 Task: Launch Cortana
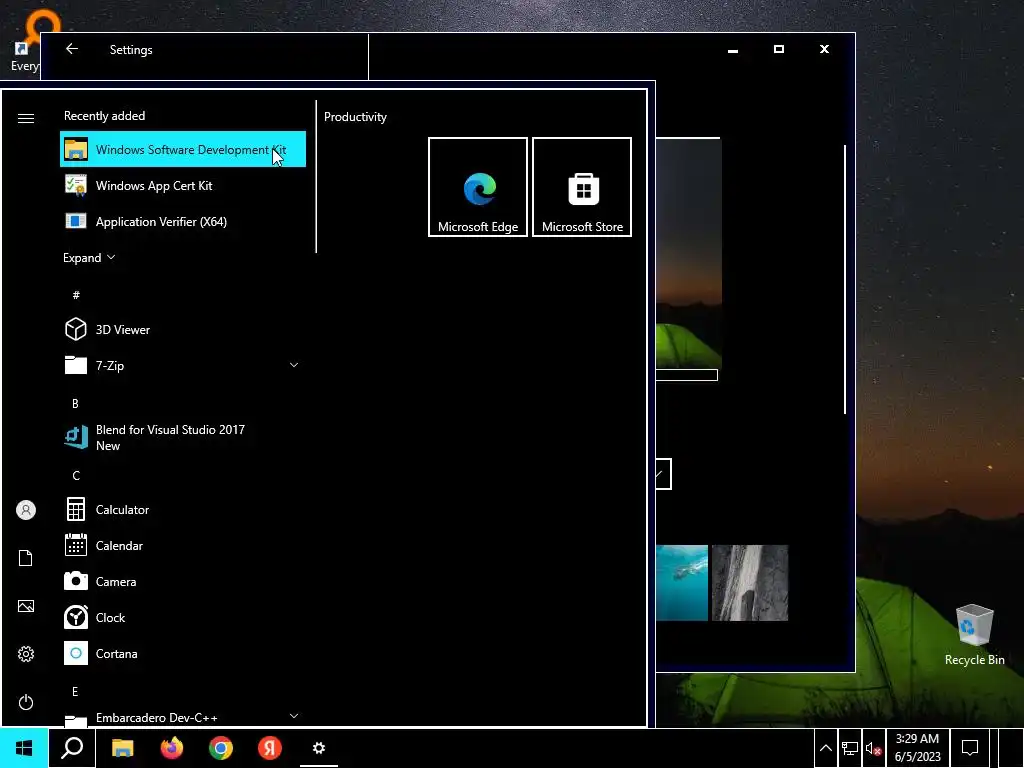point(183,653)
